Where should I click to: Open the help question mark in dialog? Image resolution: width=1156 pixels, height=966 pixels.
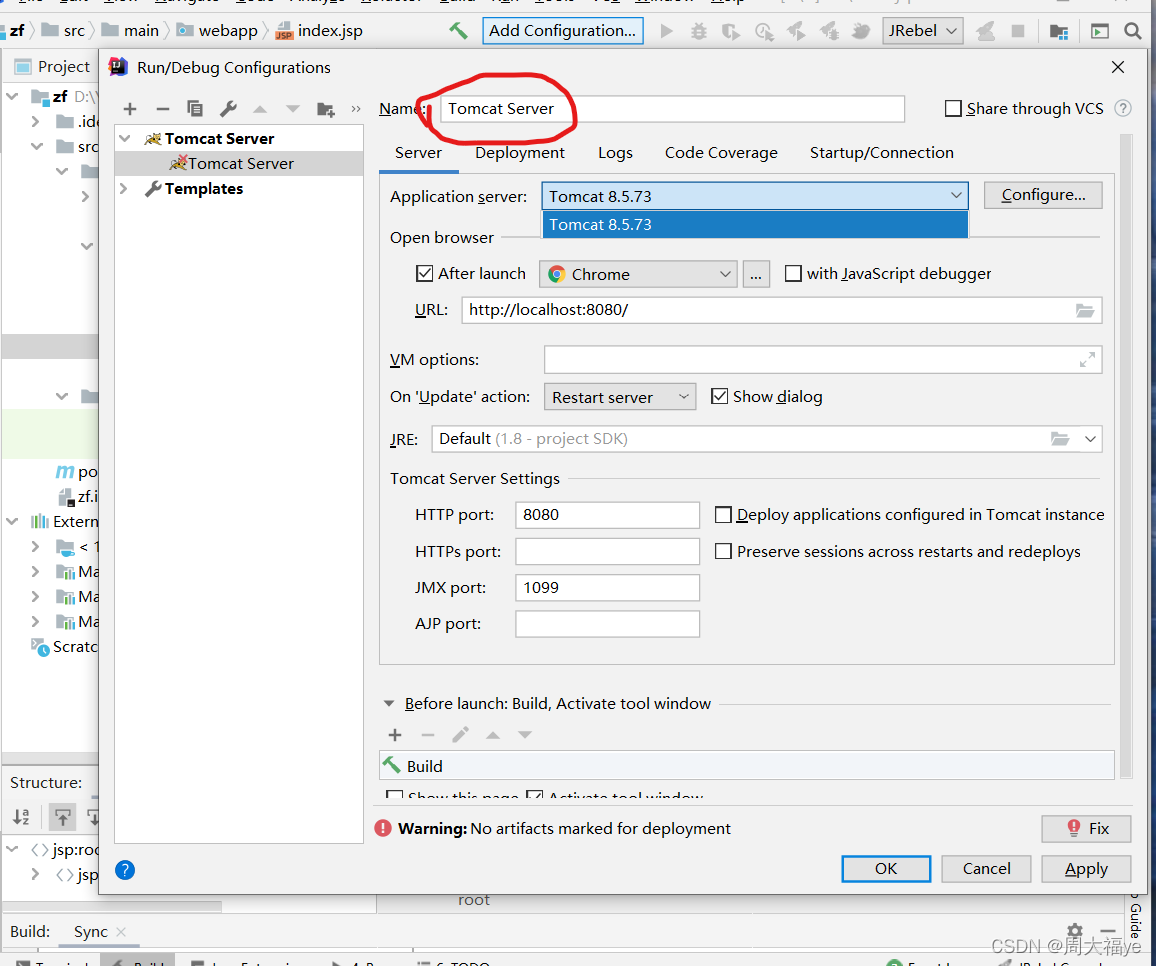click(x=125, y=871)
